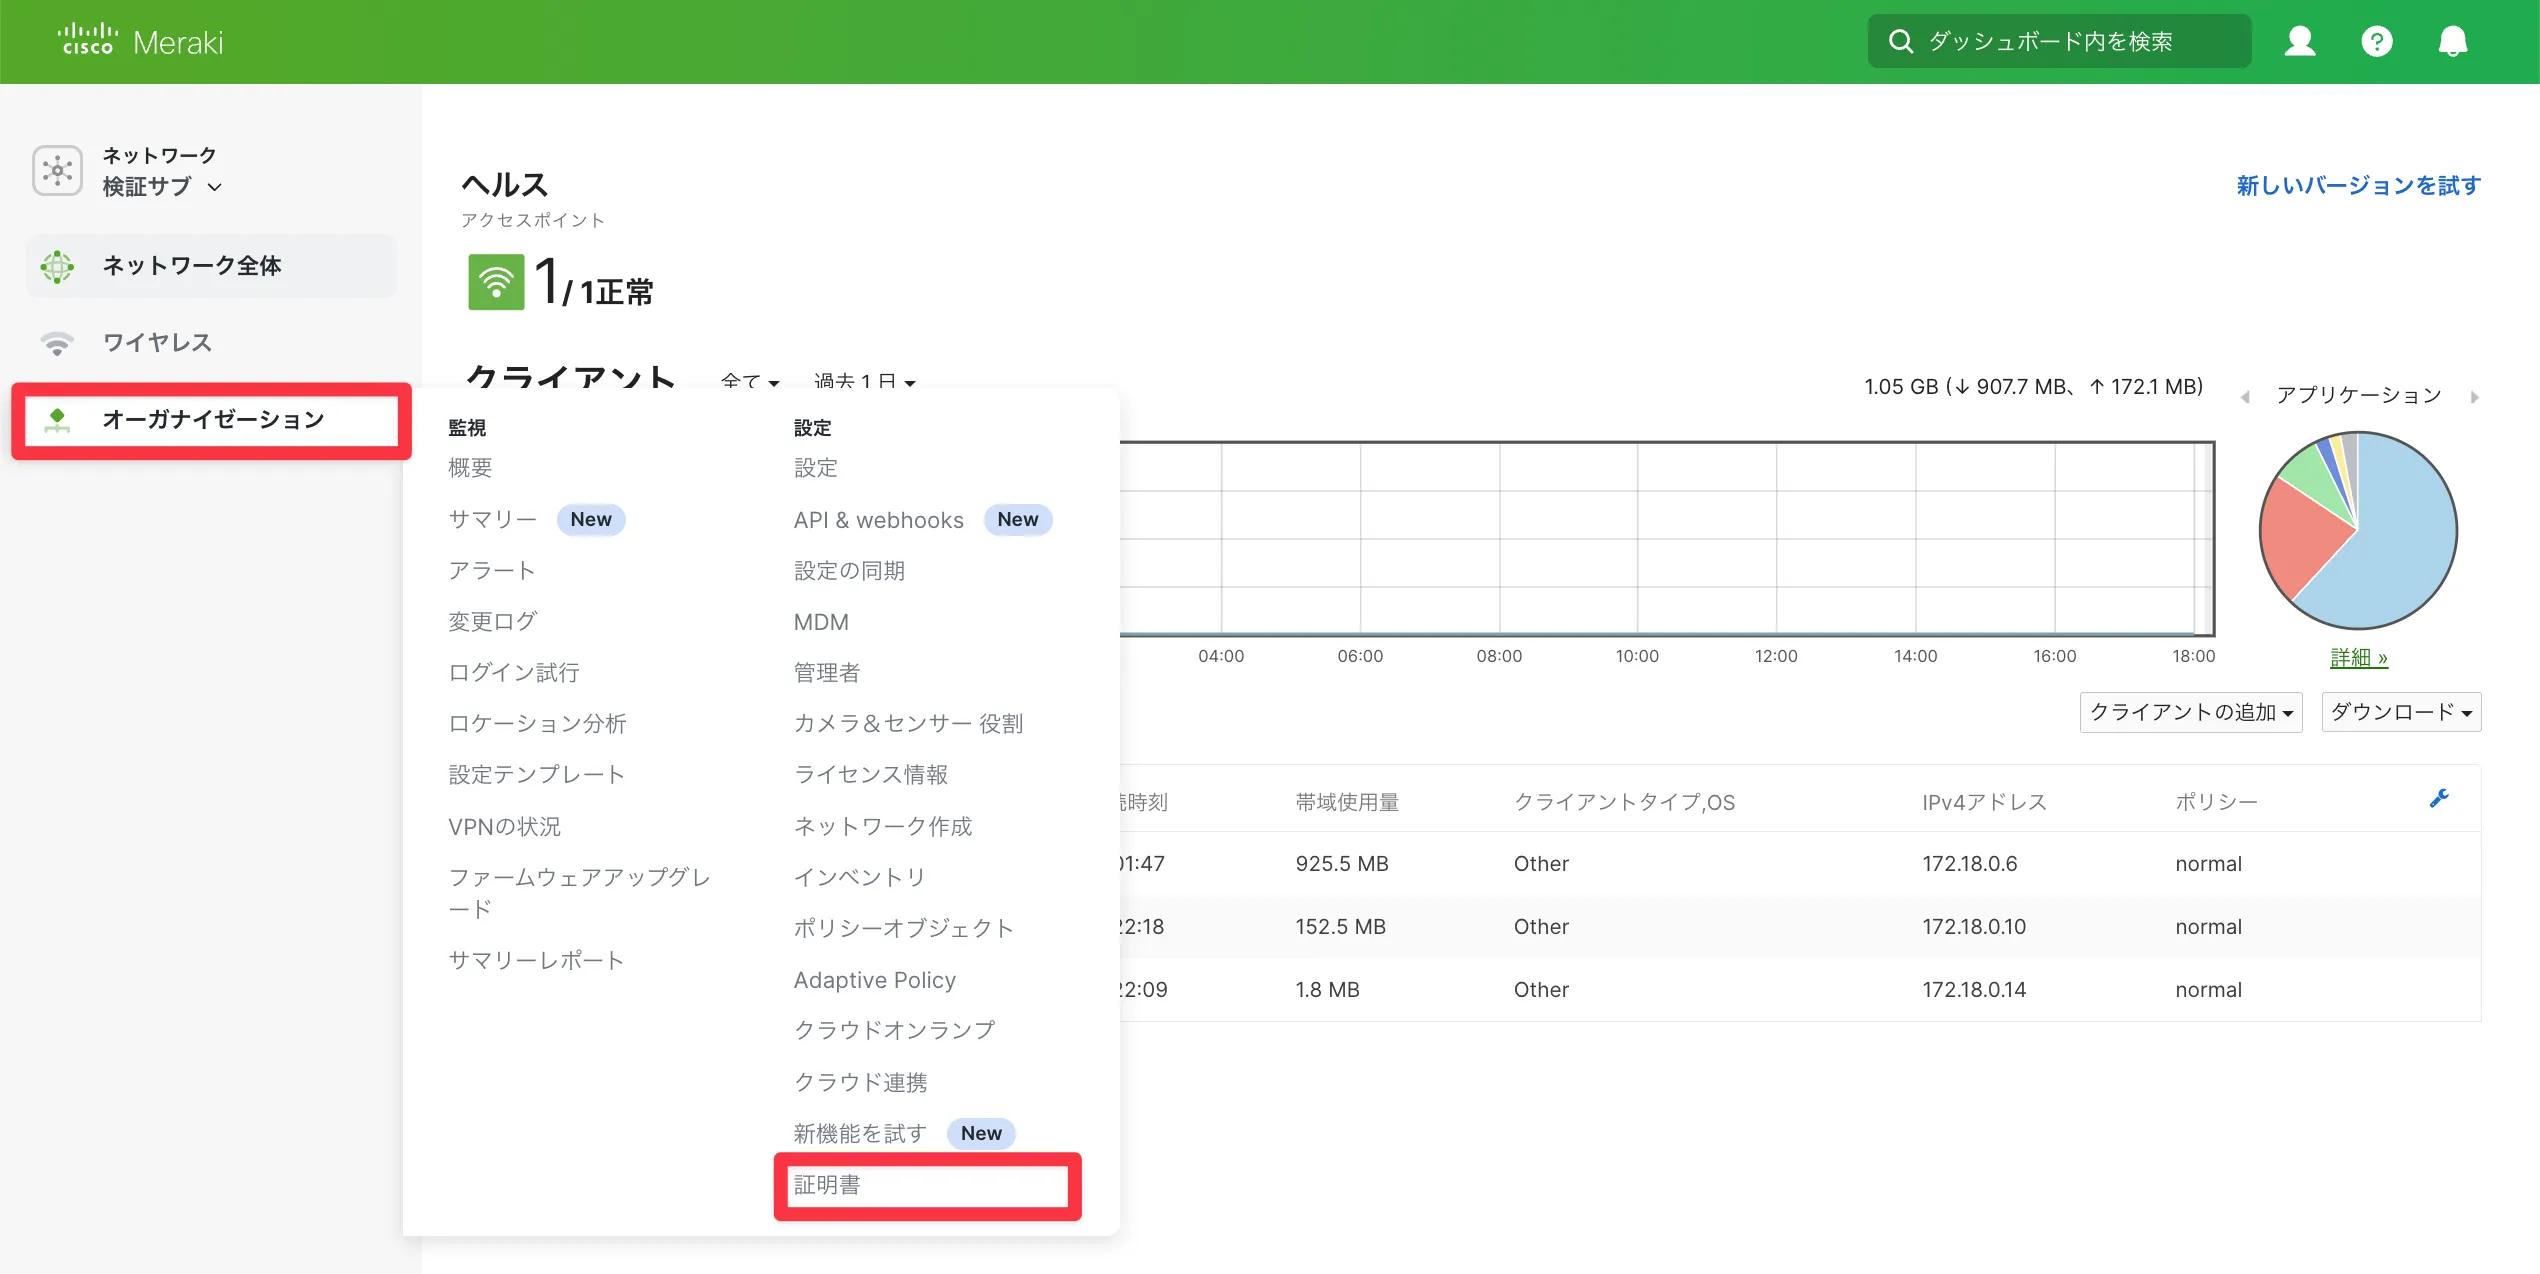The image size is (2540, 1274).
Task: Sort by 帯域使用量 column header
Action: click(1347, 802)
